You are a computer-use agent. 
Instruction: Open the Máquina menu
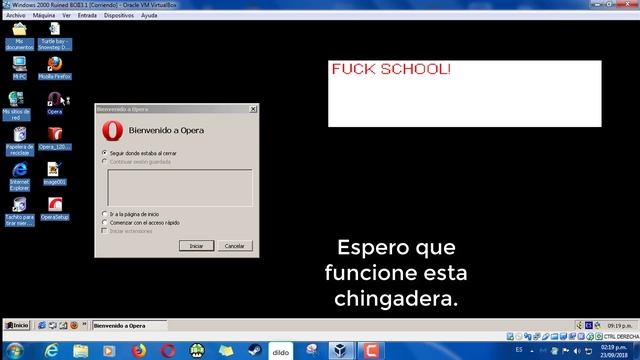tap(44, 16)
